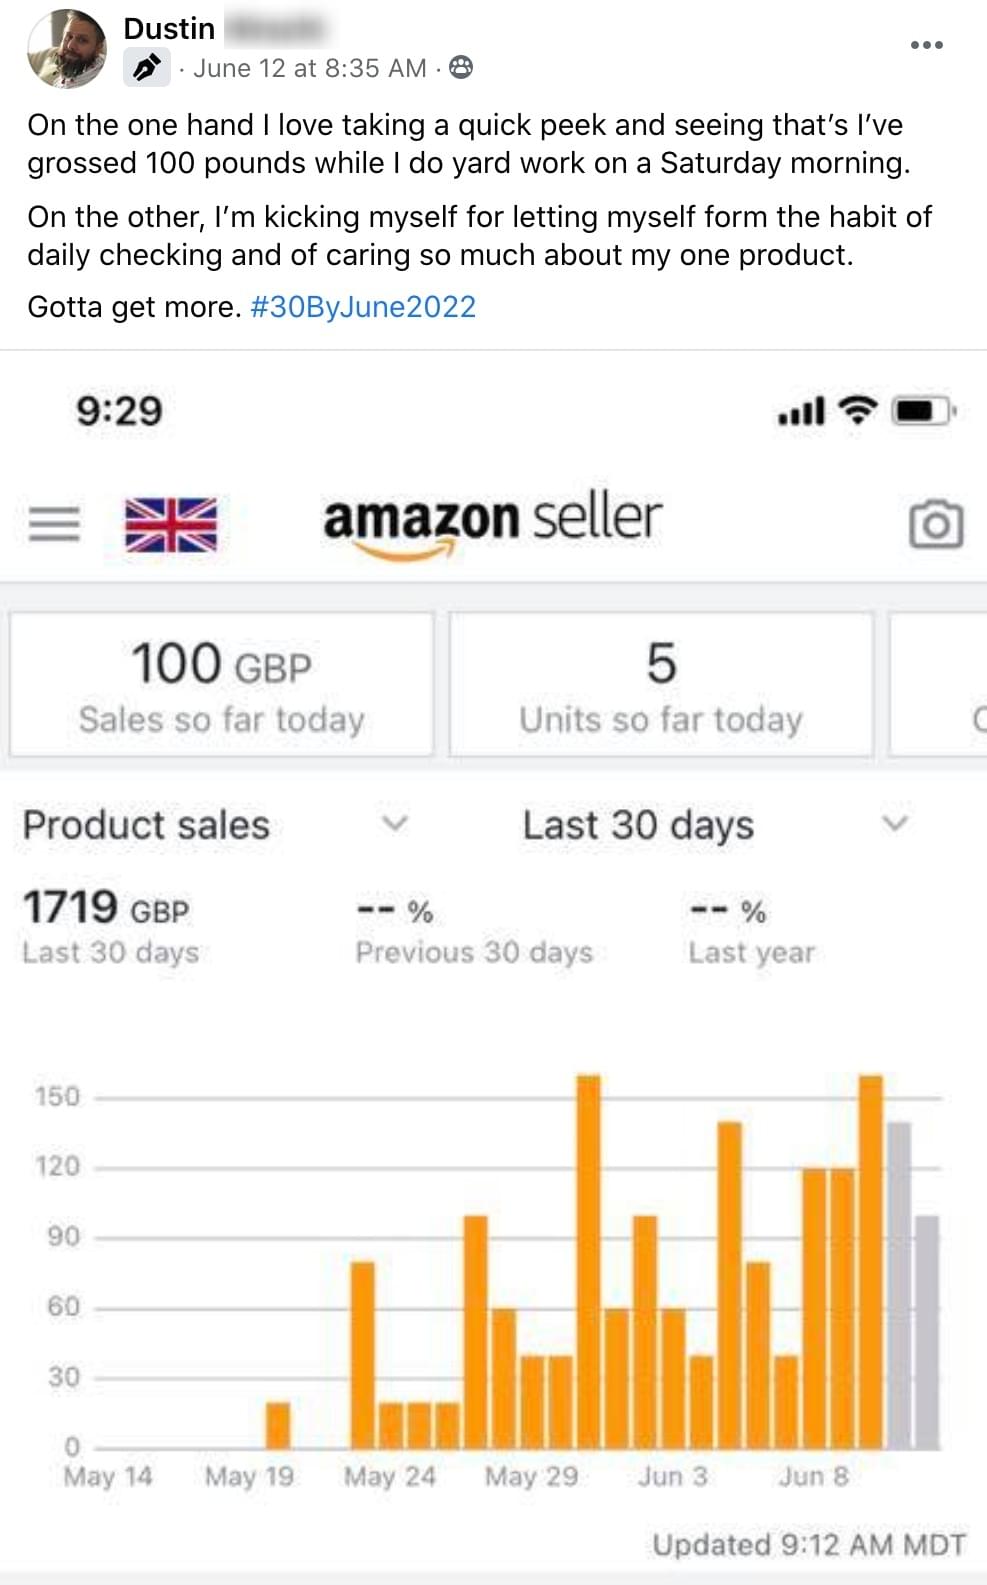The width and height of the screenshot is (987, 1585).
Task: Select the Units so far today card
Action: coord(660,686)
